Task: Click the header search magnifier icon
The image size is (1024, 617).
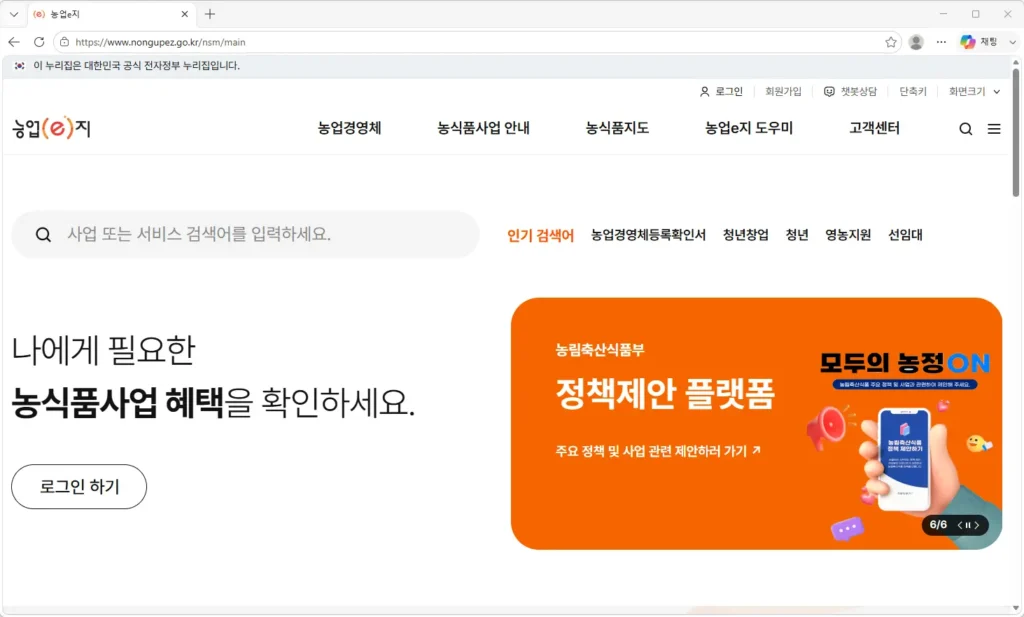Action: click(965, 129)
